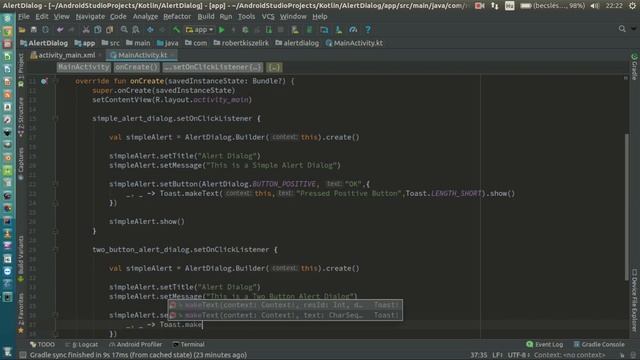The image size is (640, 360).
Task: Open the Android Profiler tool window
Action: (x=136, y=344)
